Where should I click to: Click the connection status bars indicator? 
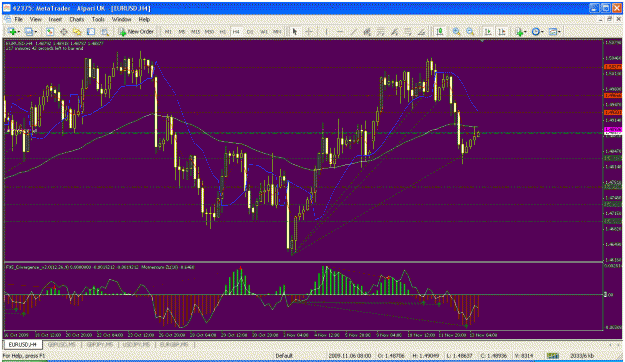pyautogui.click(x=552, y=356)
